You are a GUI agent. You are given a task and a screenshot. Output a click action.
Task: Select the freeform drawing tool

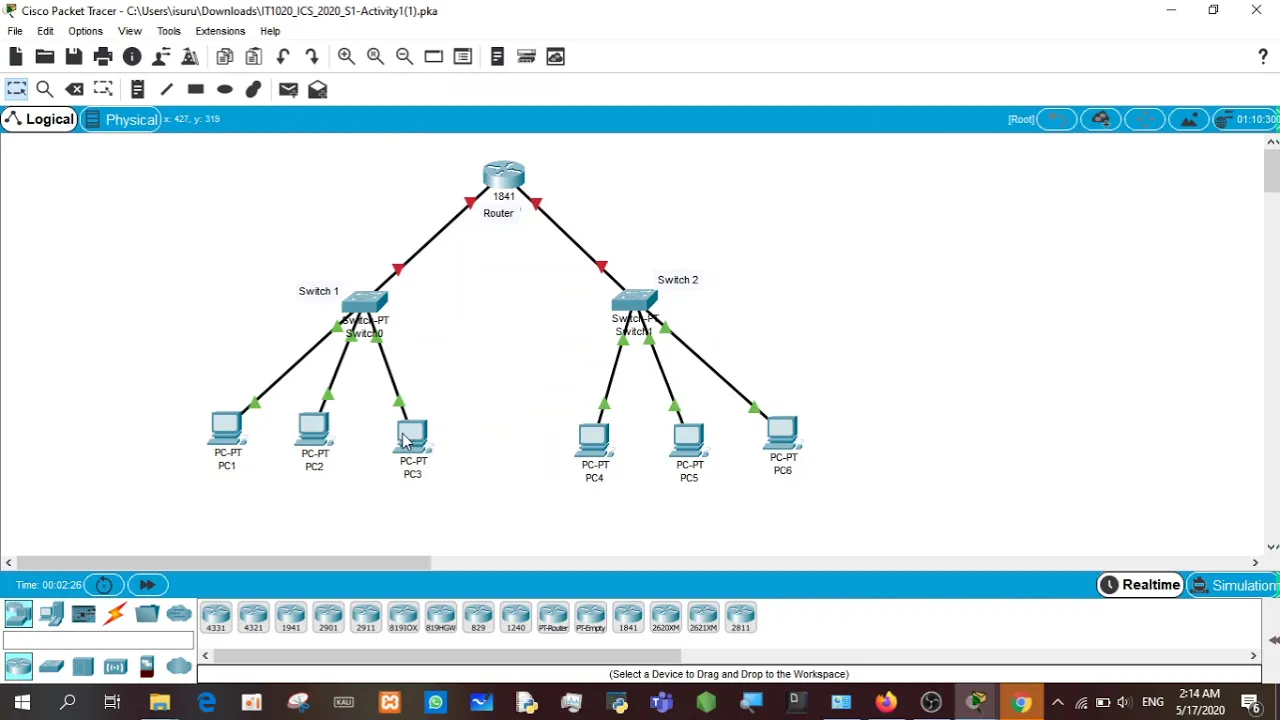click(x=254, y=90)
